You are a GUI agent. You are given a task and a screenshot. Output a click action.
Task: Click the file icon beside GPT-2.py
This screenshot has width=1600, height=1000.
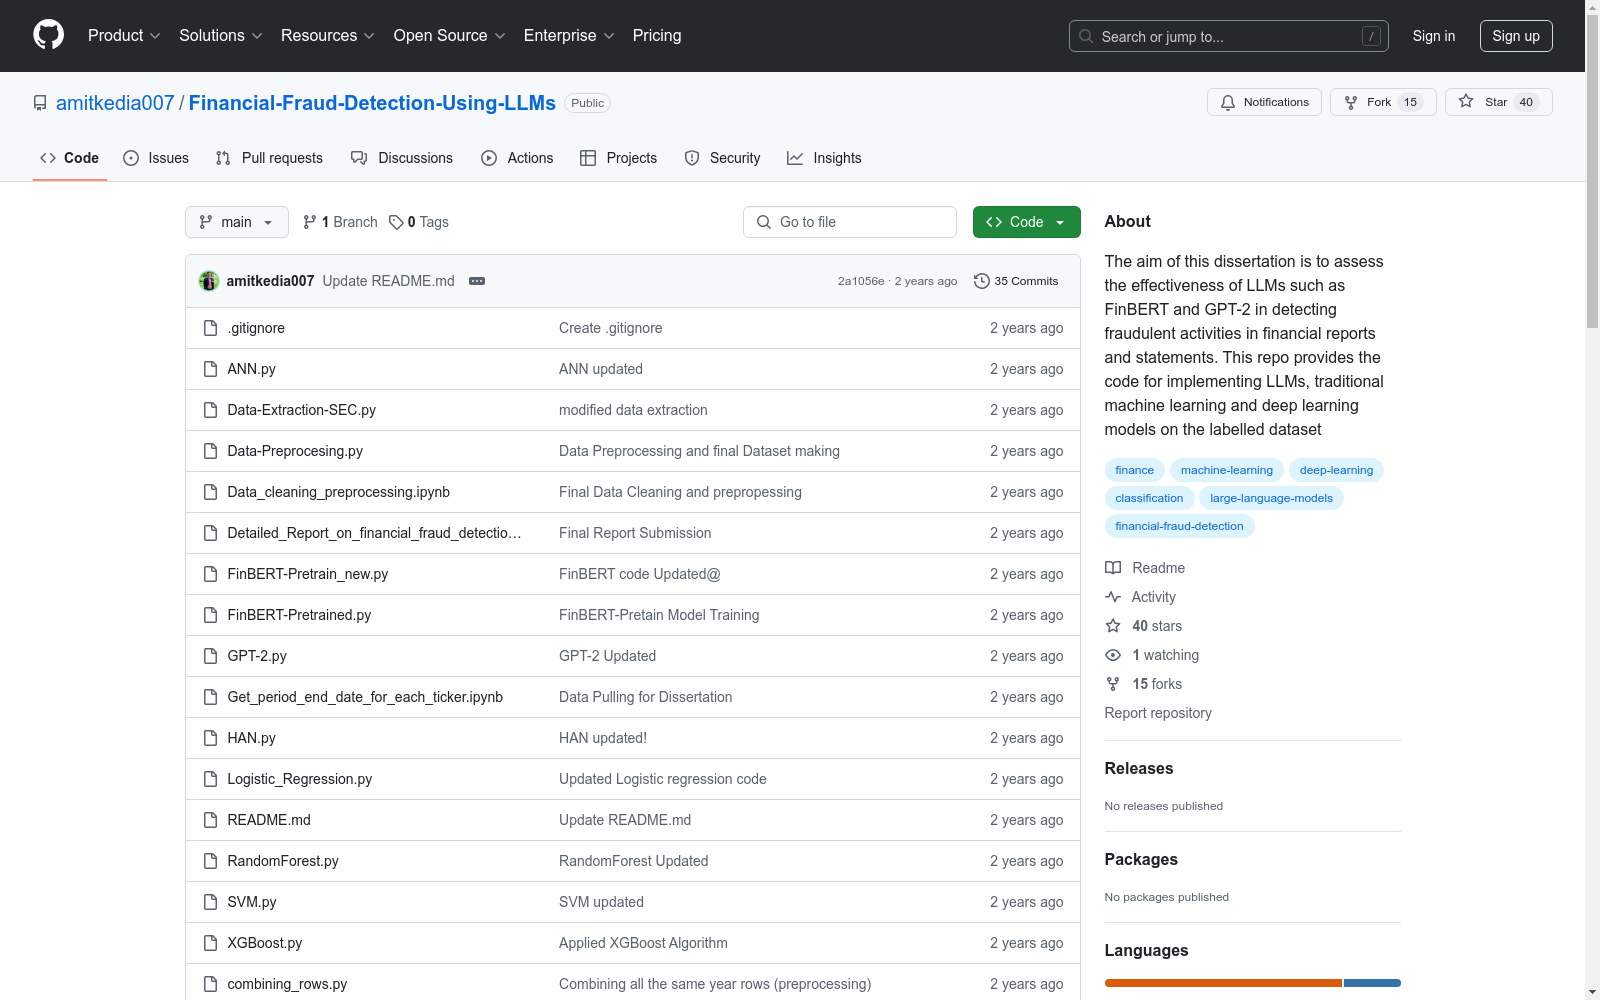[210, 656]
